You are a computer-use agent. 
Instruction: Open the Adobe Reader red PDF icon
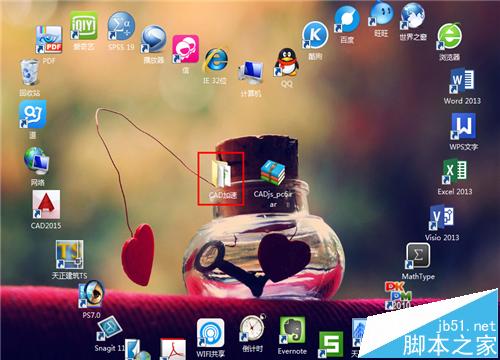[x=173, y=349]
